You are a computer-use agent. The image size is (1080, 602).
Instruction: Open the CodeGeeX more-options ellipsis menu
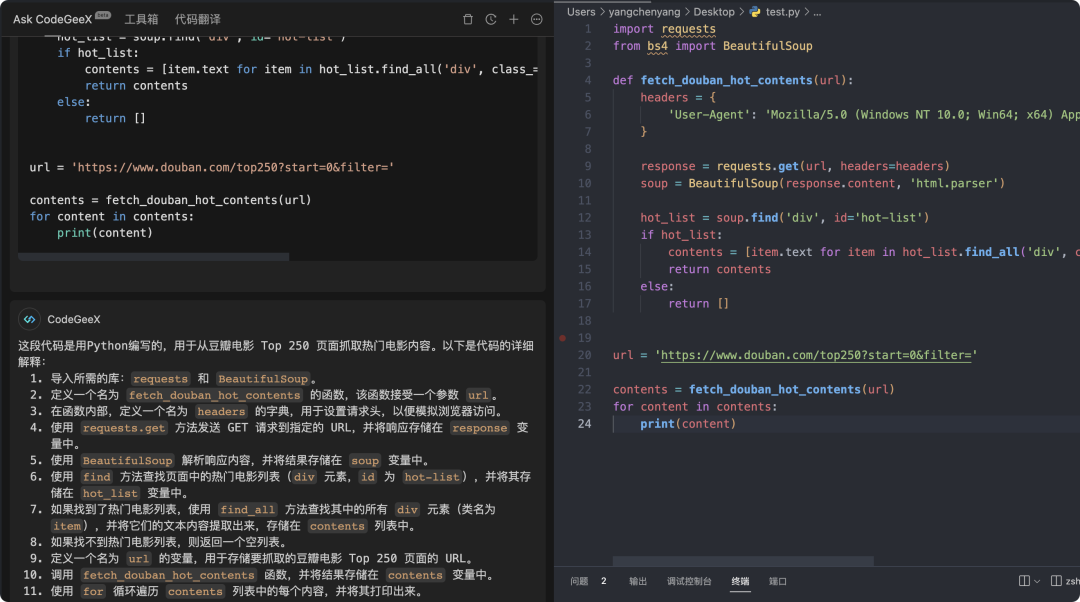(x=537, y=19)
